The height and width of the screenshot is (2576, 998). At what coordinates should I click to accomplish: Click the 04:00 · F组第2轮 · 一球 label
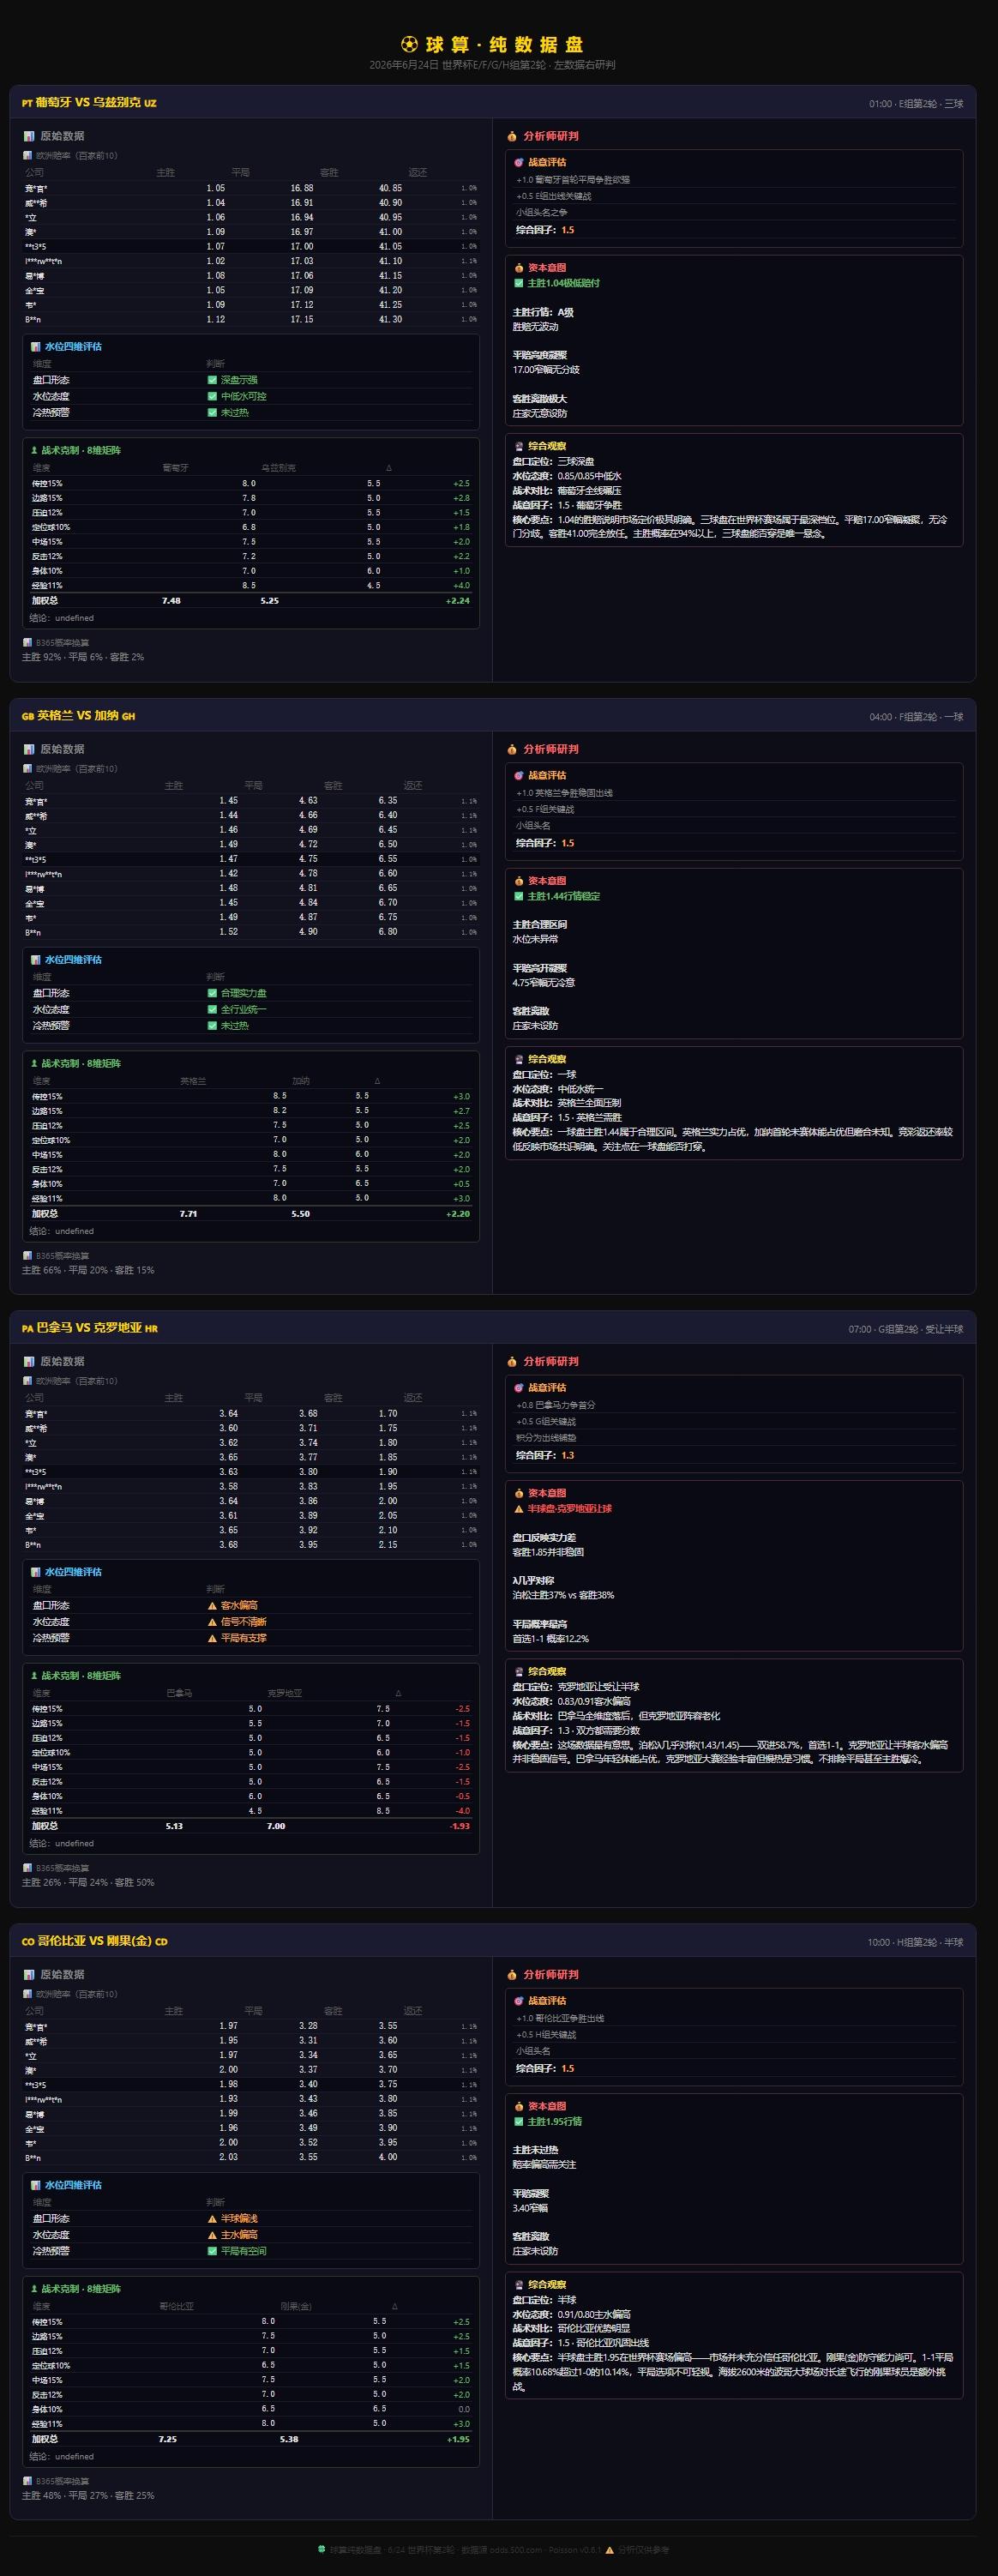pos(916,716)
